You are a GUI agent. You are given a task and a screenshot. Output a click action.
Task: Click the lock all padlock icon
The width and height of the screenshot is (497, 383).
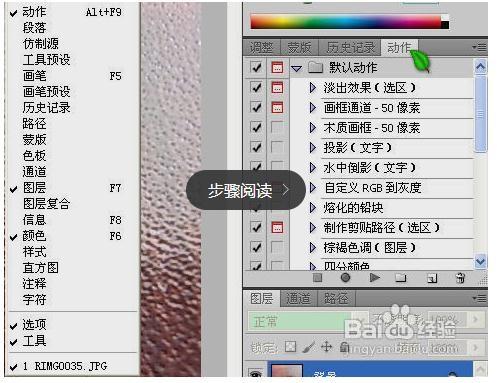tap(344, 347)
